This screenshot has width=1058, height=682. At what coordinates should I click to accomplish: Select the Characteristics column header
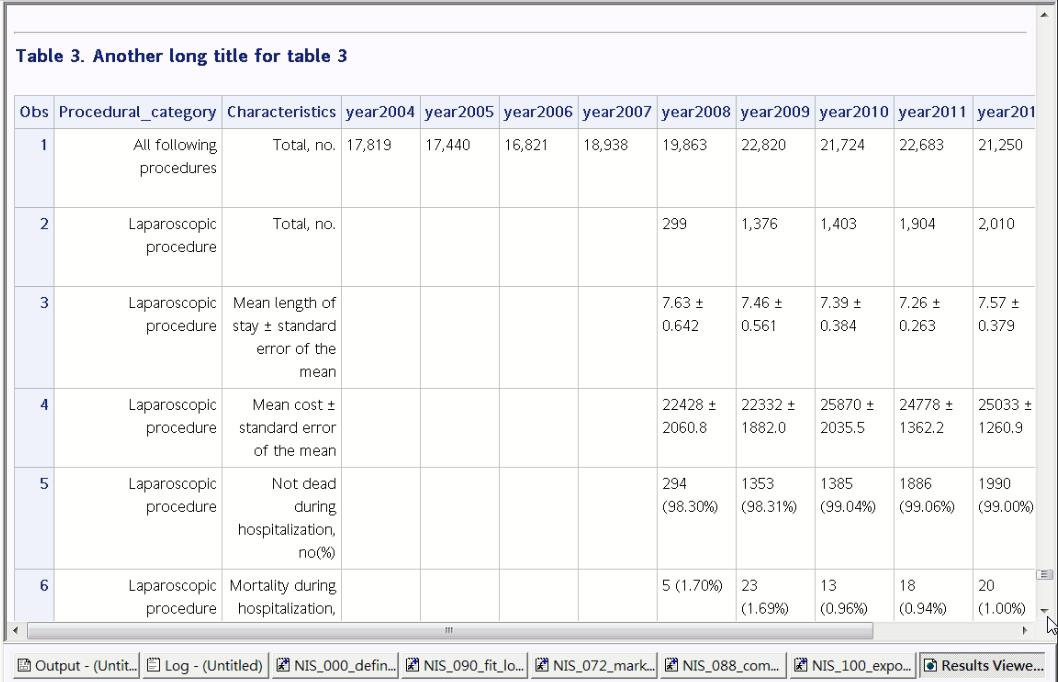[x=281, y=112]
